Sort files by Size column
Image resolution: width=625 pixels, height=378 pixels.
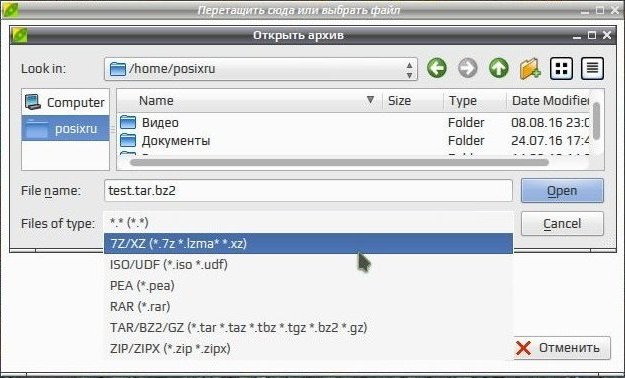412,100
